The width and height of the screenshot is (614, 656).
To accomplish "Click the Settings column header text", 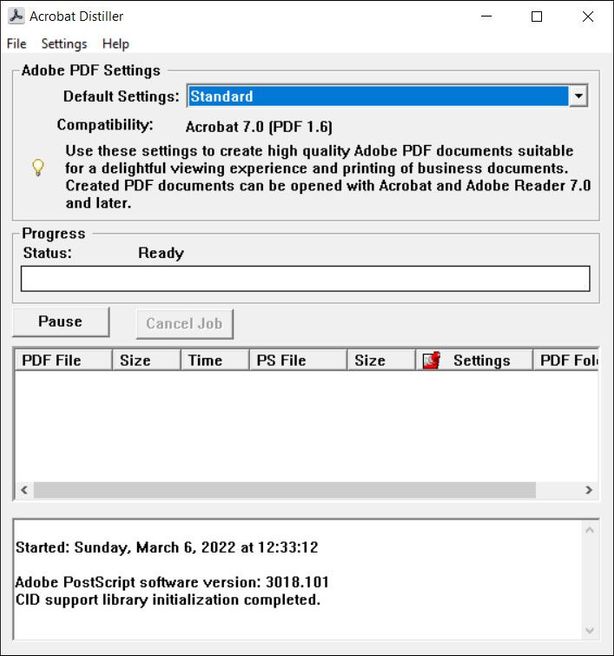I will 482,360.
